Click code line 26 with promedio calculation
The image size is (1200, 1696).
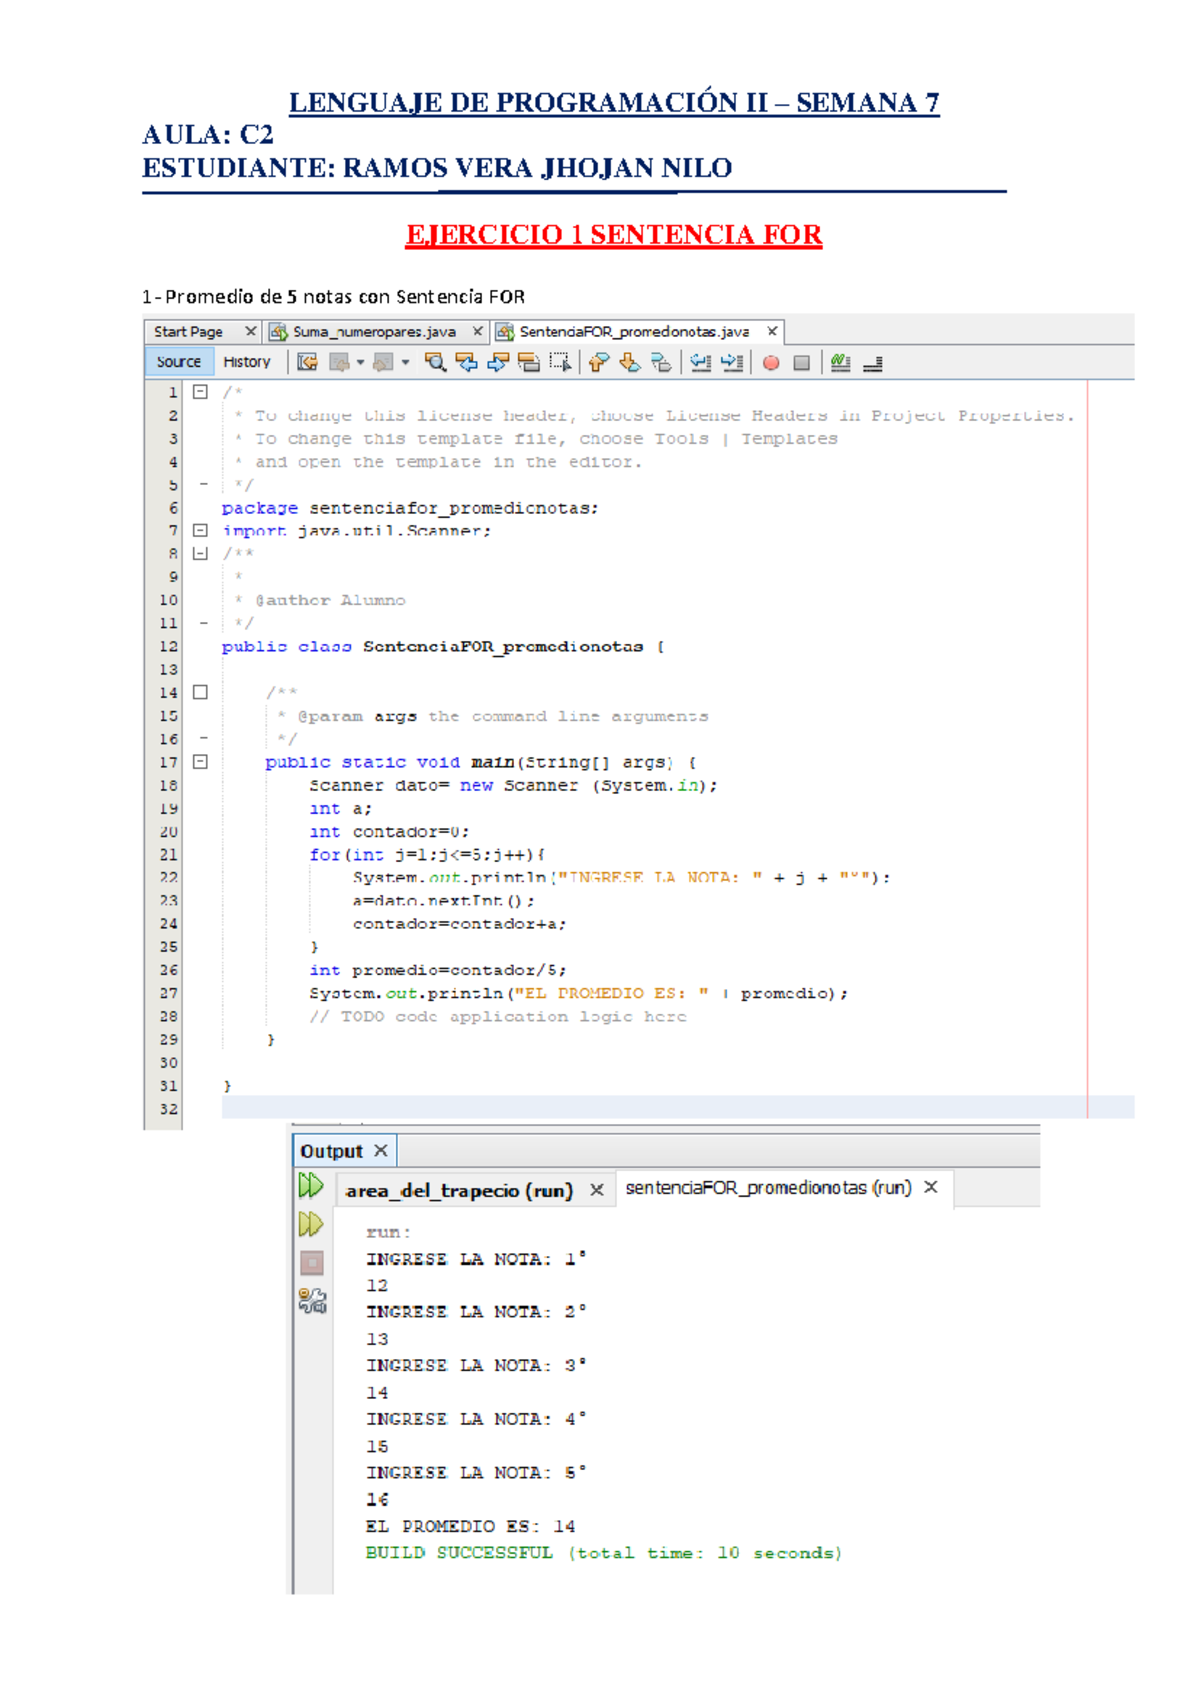[438, 970]
